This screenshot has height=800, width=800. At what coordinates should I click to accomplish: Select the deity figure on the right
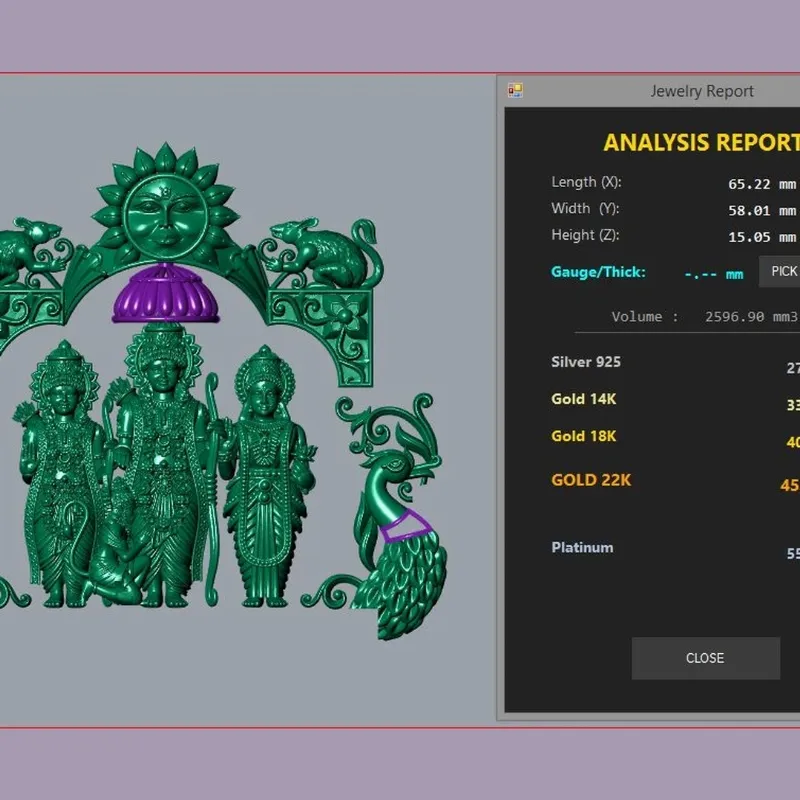point(264,474)
